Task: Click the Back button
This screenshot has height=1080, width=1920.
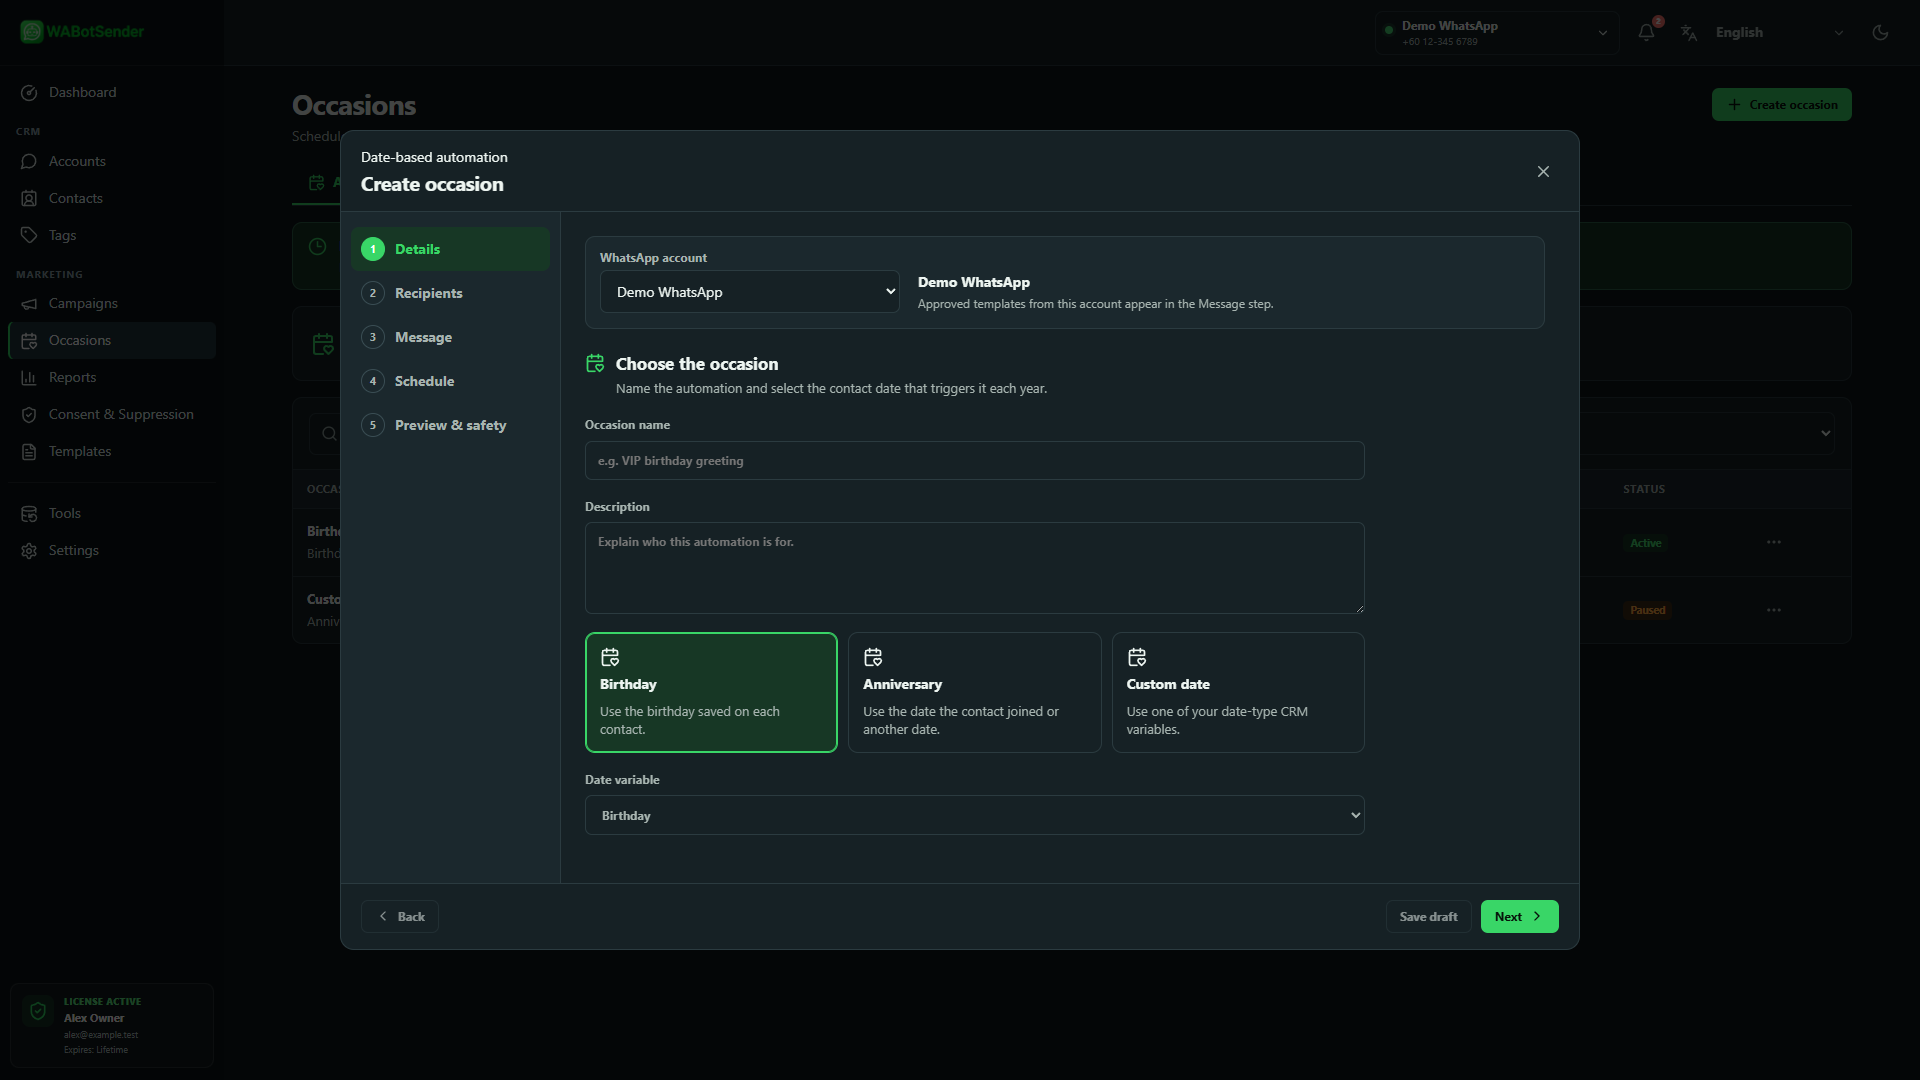Action: tap(400, 916)
